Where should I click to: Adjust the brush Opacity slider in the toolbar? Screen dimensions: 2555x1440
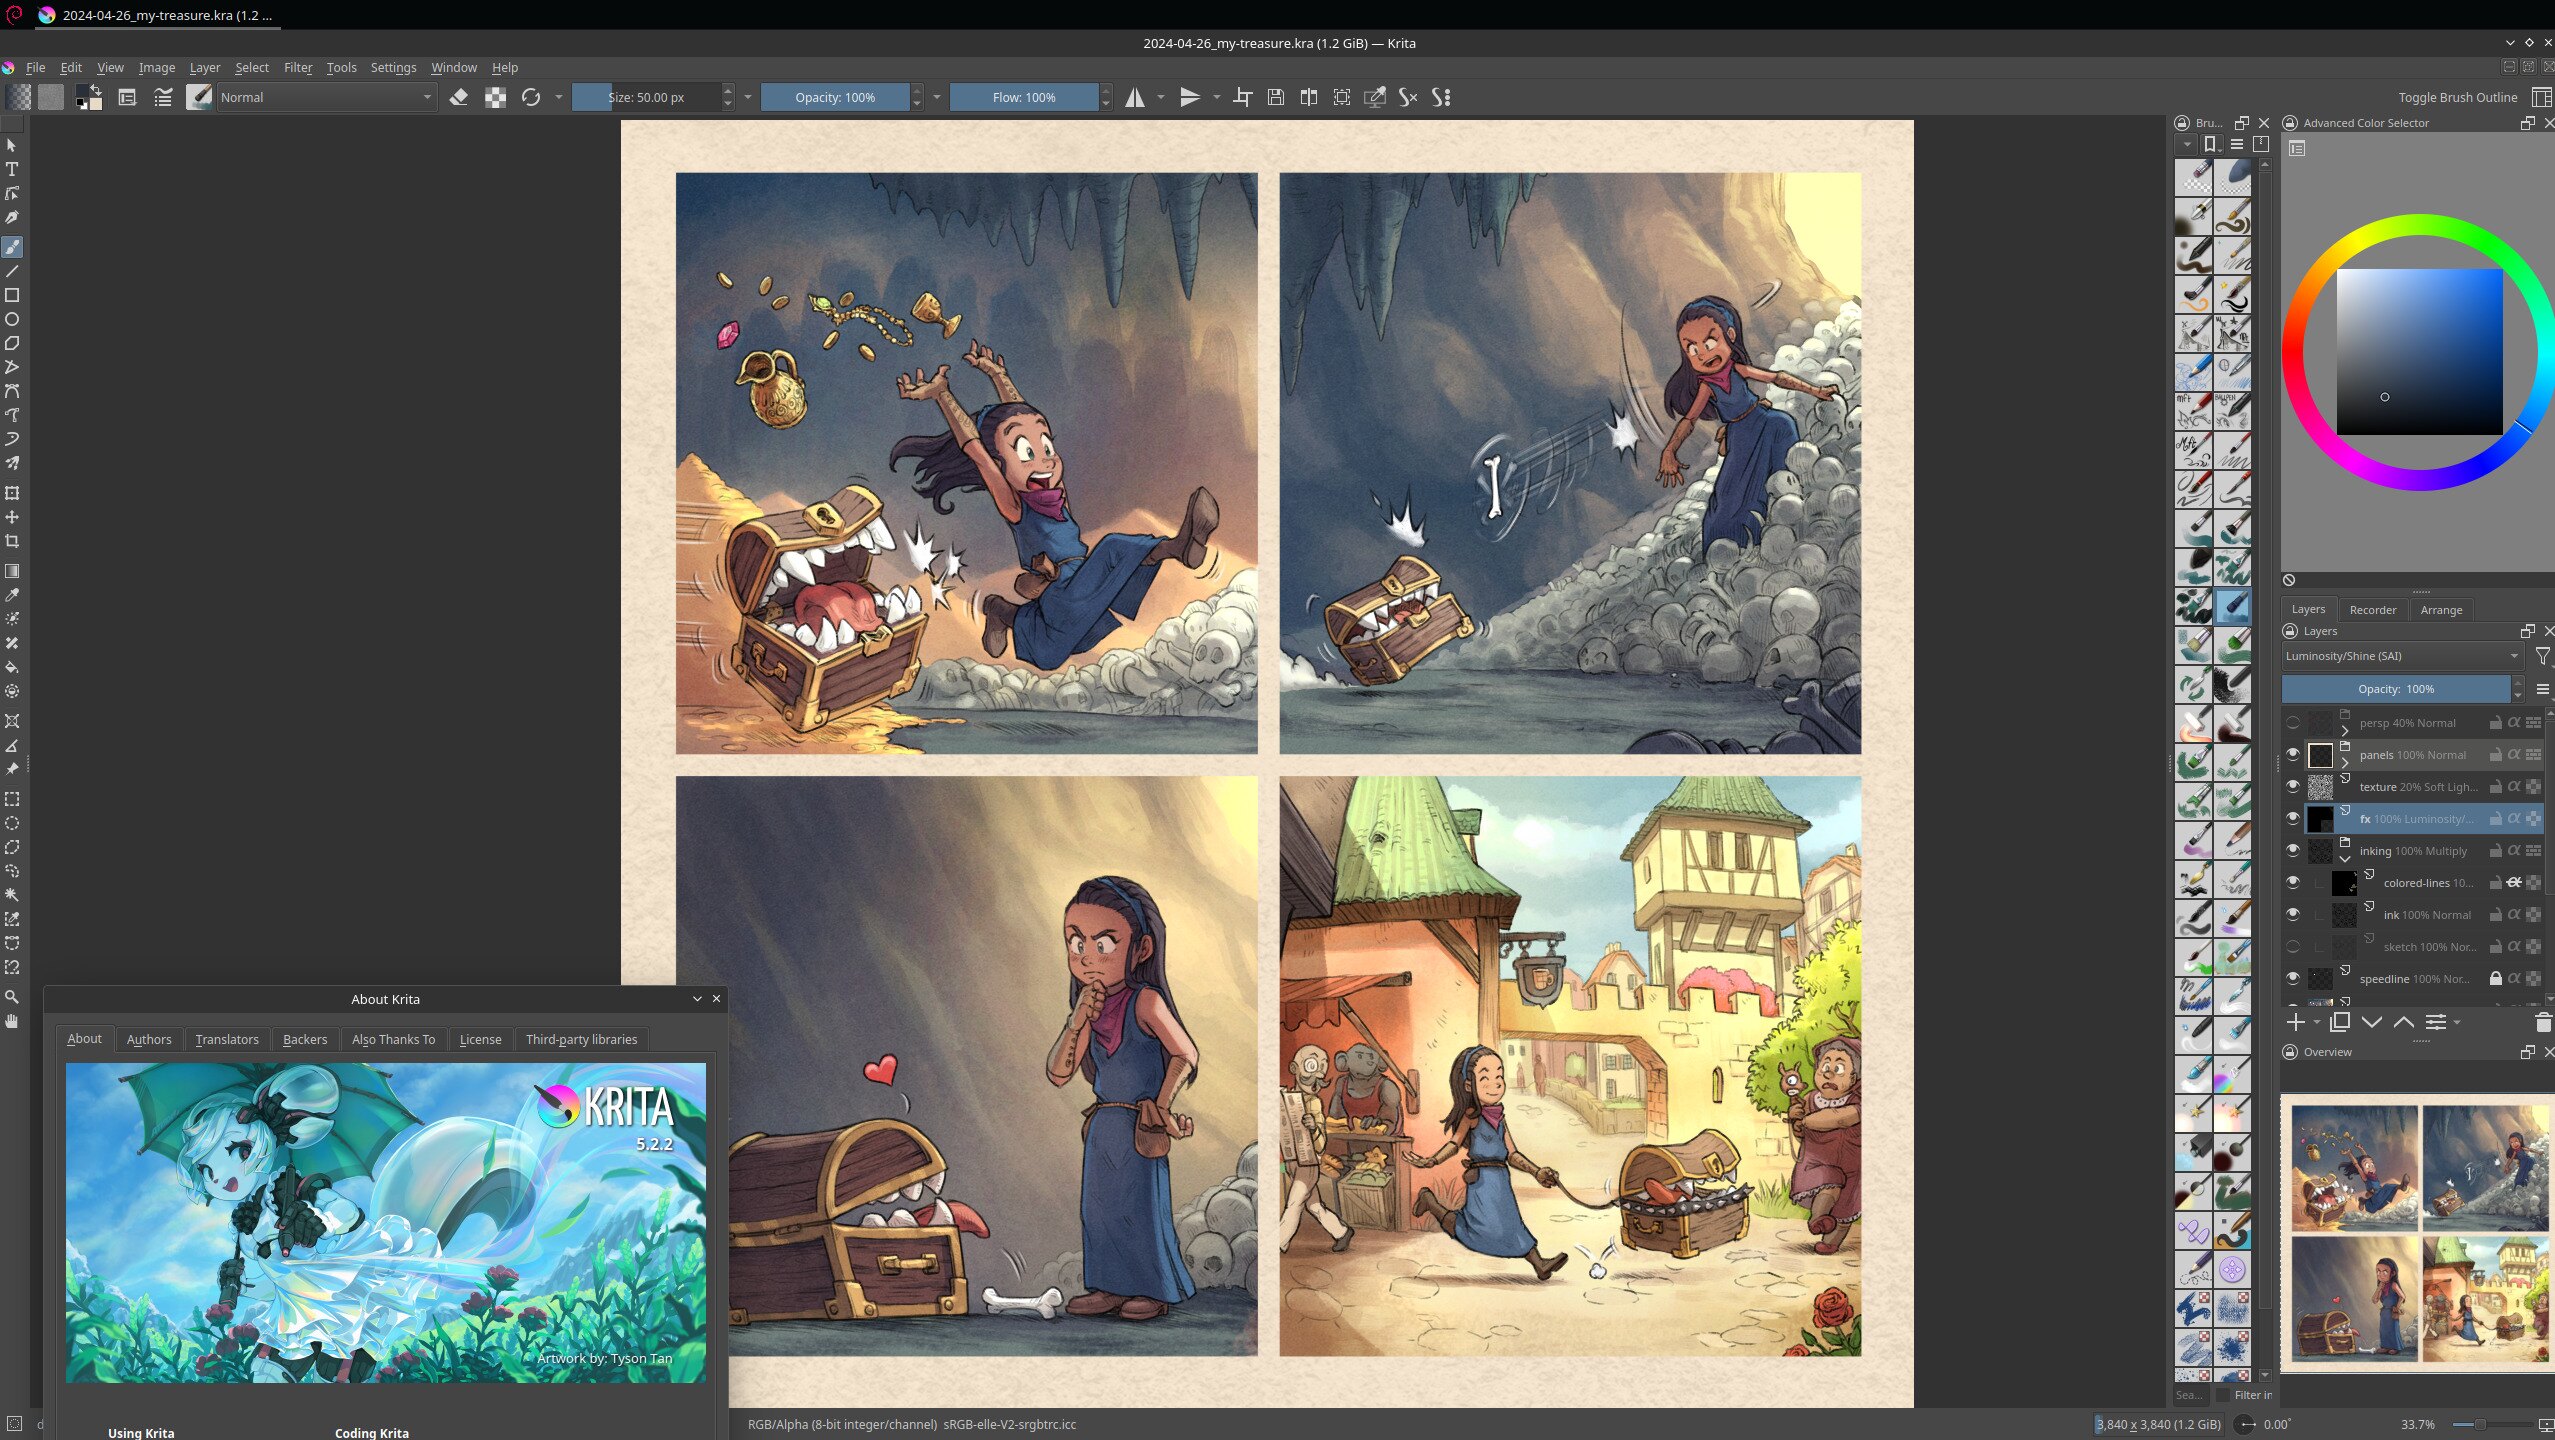835,97
